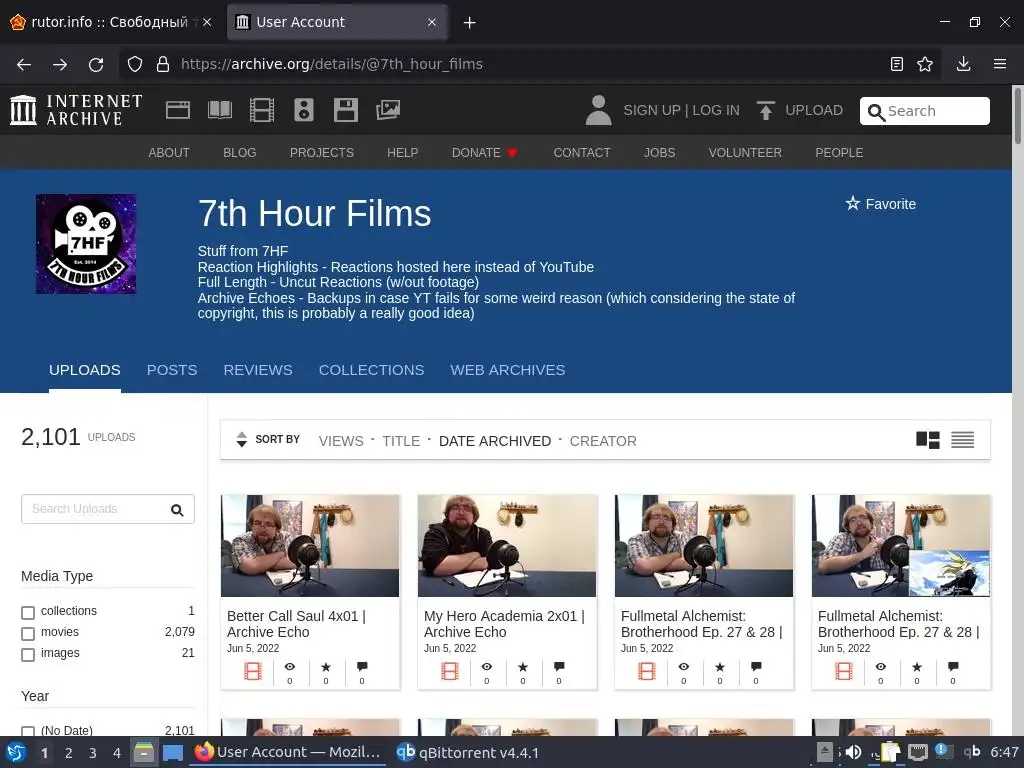Close the User Account browser tab
1024x768 pixels.
tap(432, 22)
